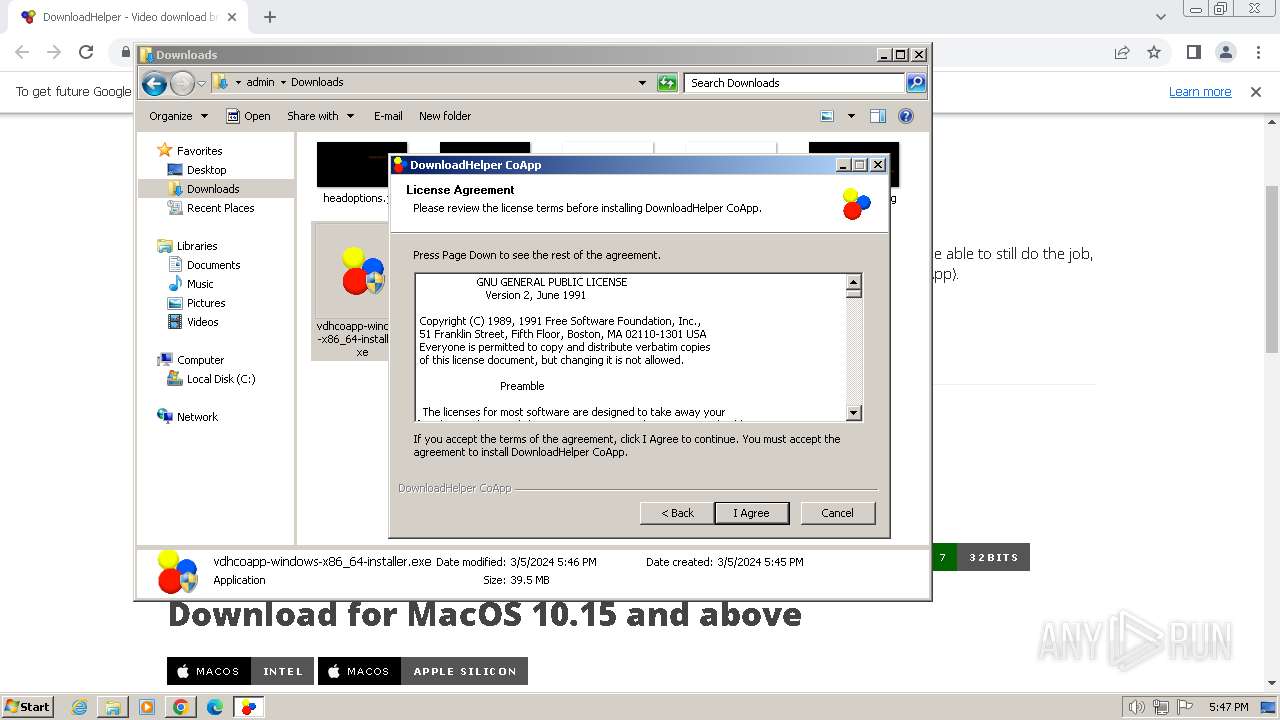Click Open in the Explorer toolbar
The image size is (1280, 720).
[x=248, y=116]
